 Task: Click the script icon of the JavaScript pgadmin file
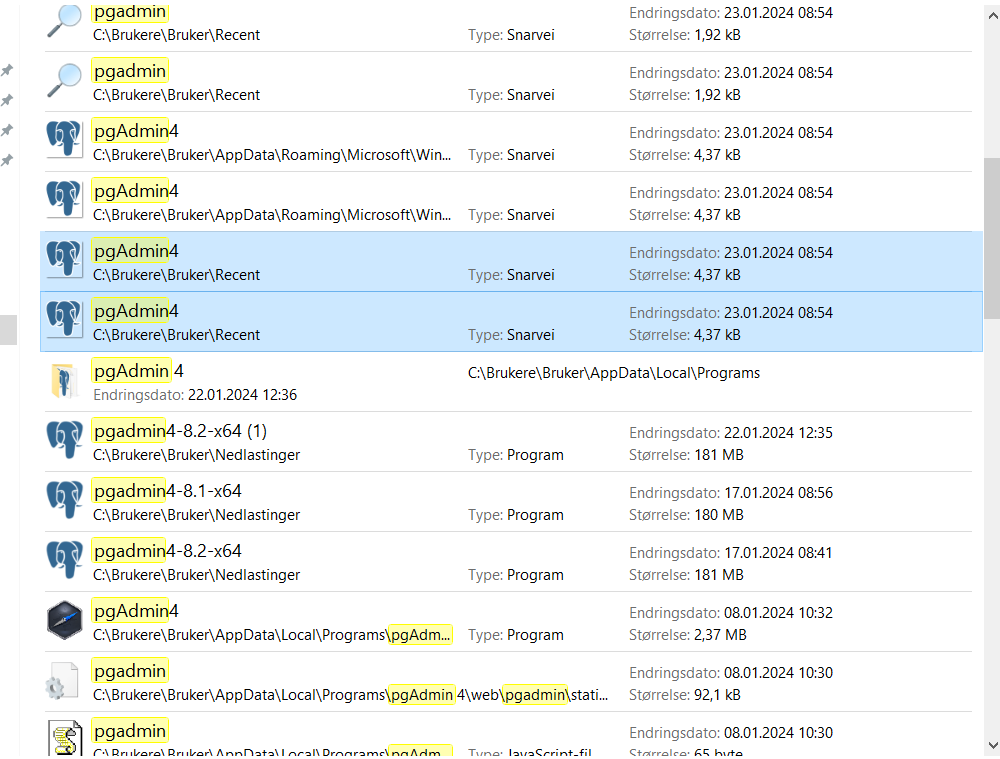(65, 739)
